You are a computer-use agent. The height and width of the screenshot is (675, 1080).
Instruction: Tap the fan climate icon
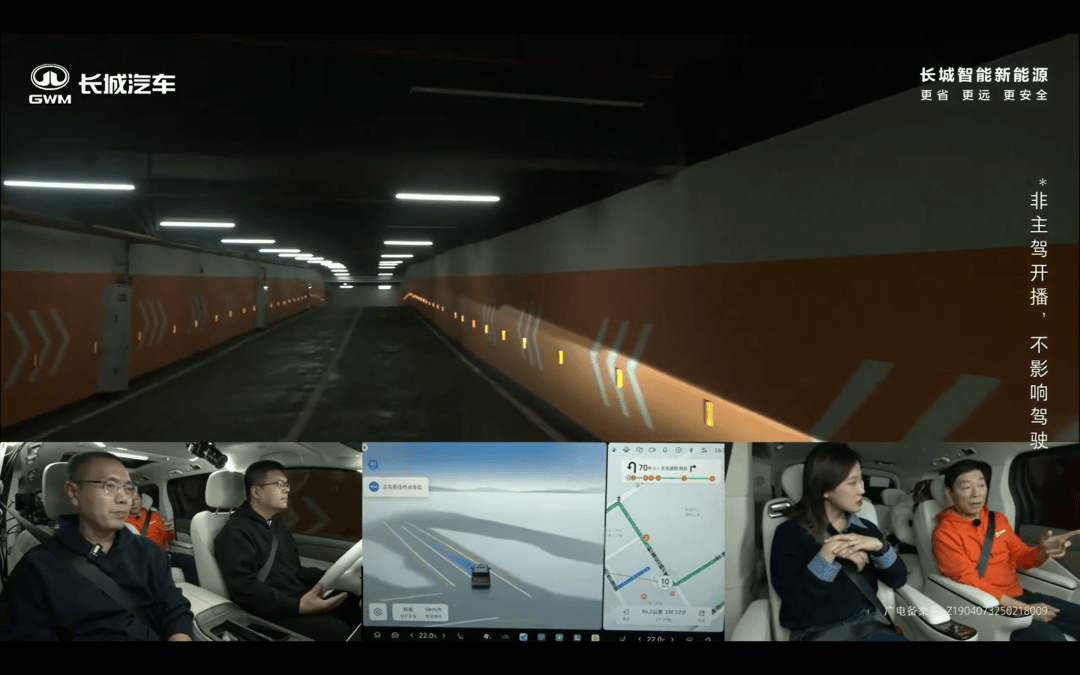pyautogui.click(x=487, y=636)
